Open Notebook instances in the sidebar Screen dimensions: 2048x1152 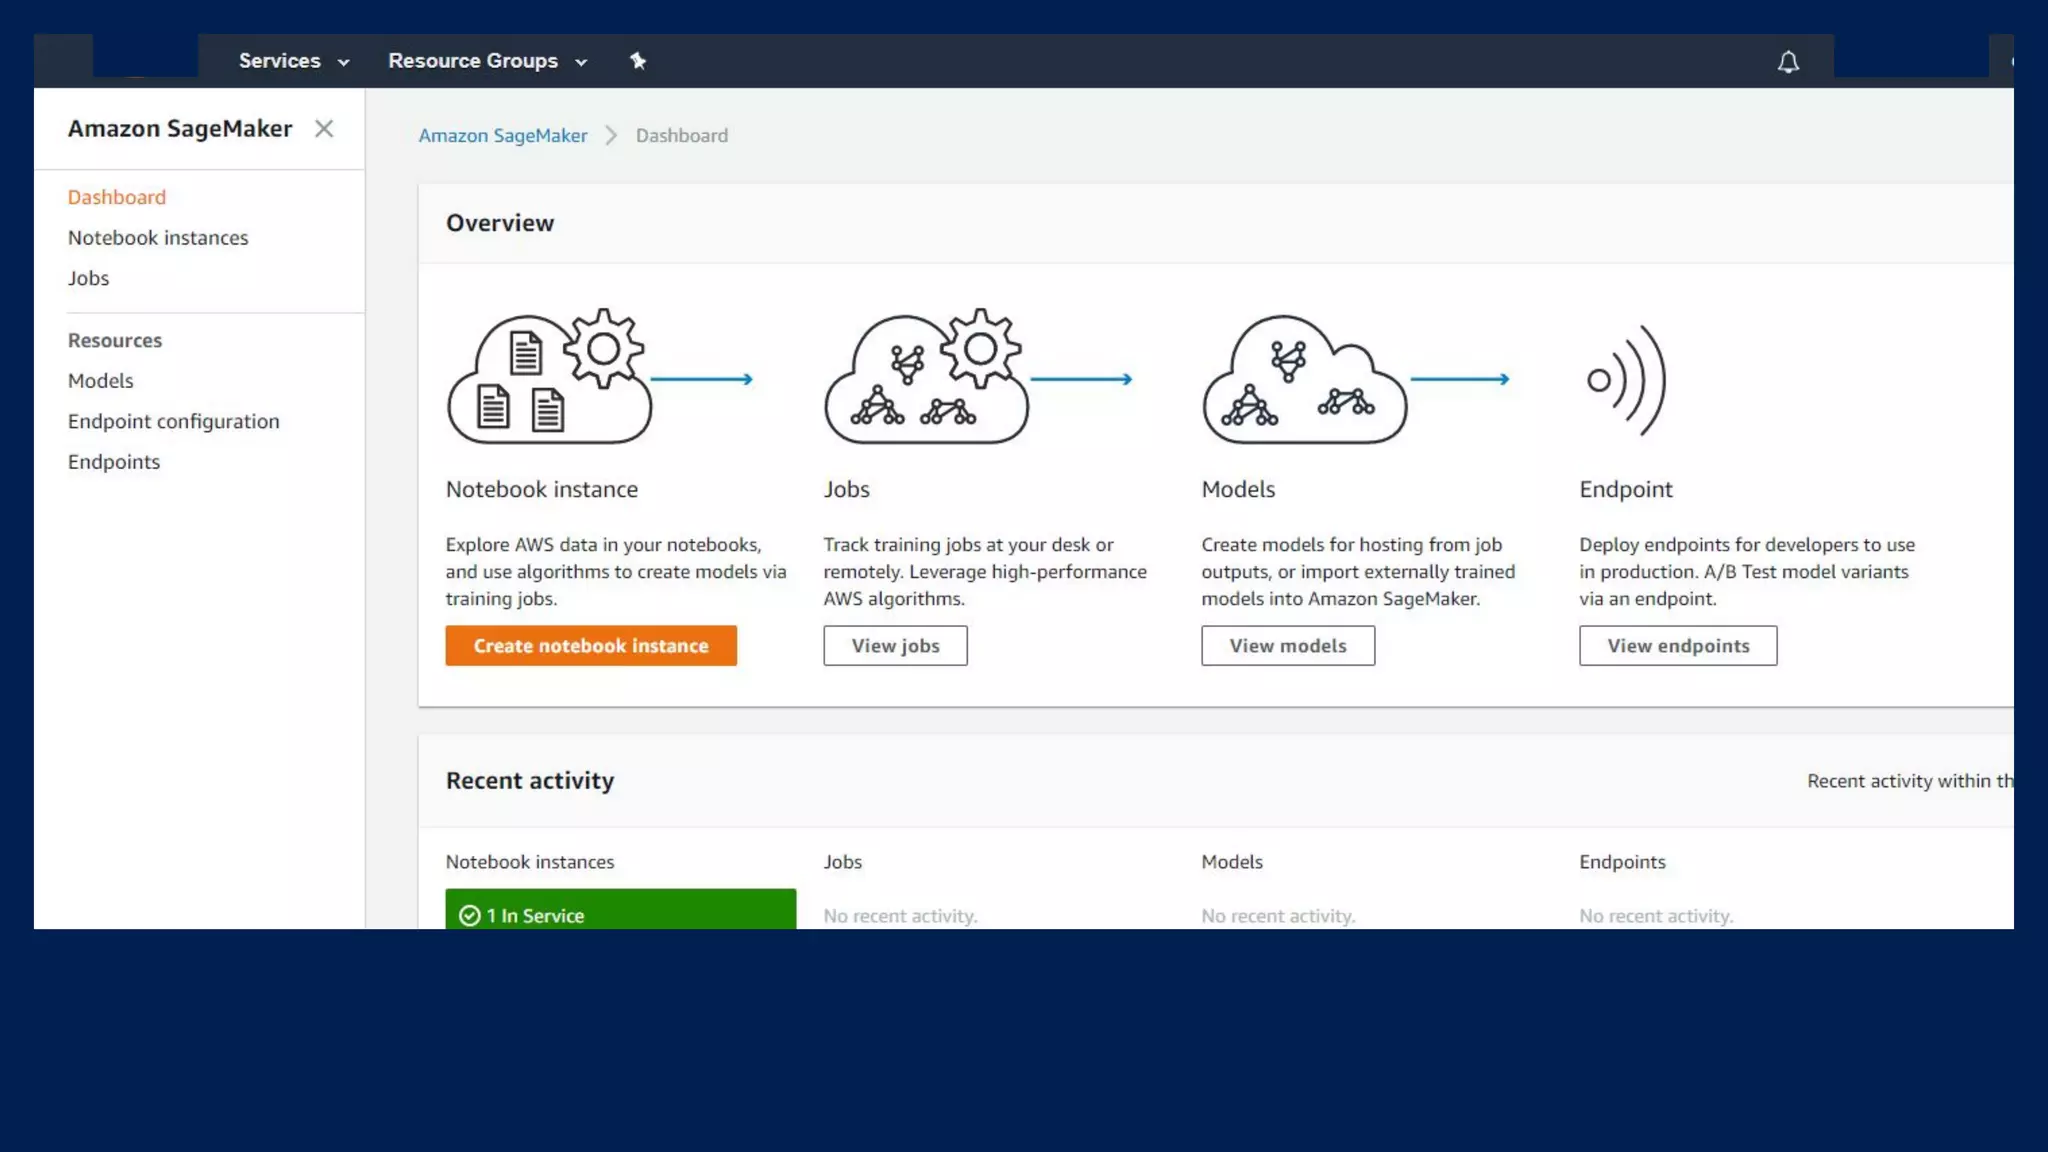[x=158, y=238]
